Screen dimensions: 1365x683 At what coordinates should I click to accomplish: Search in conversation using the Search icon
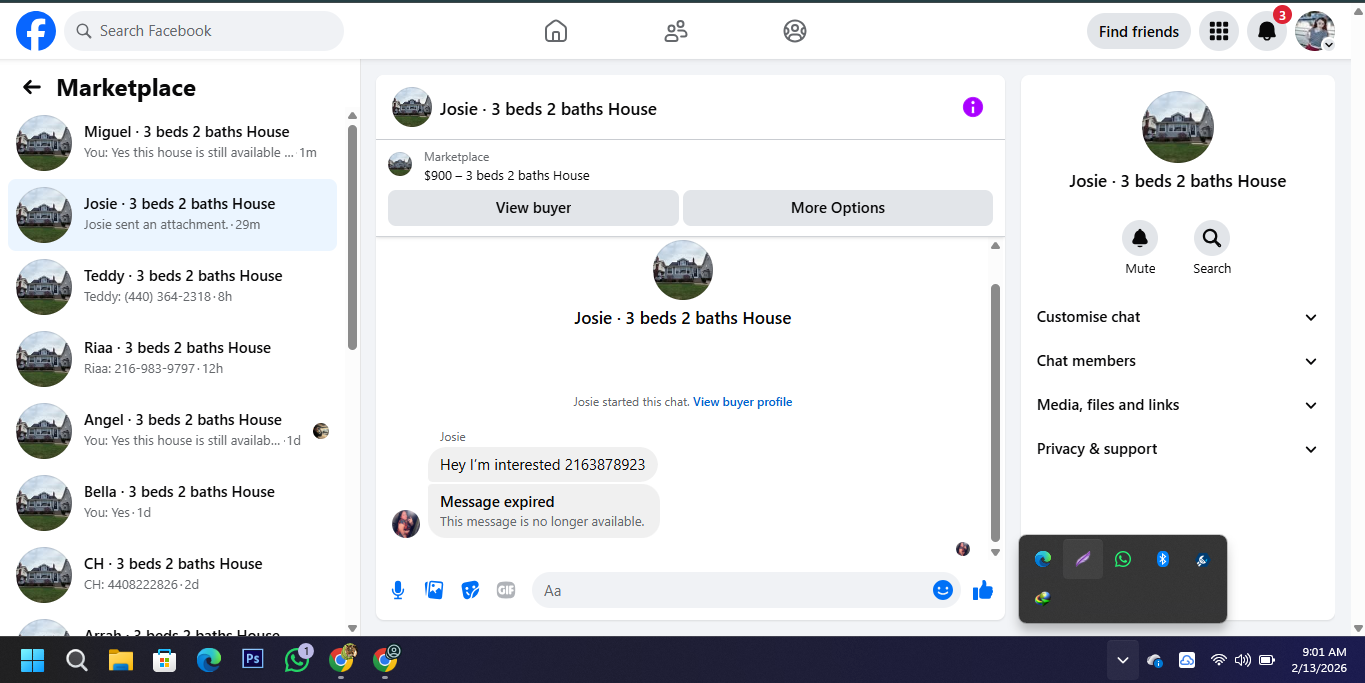point(1212,238)
